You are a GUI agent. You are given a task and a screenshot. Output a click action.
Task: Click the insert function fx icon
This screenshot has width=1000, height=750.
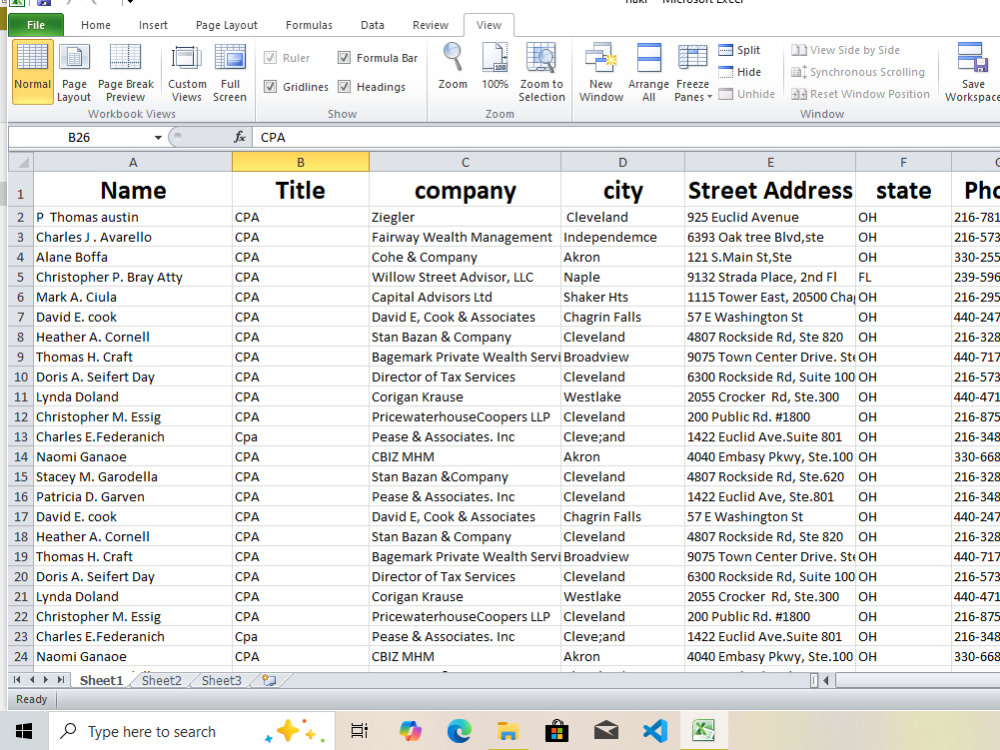[x=240, y=137]
